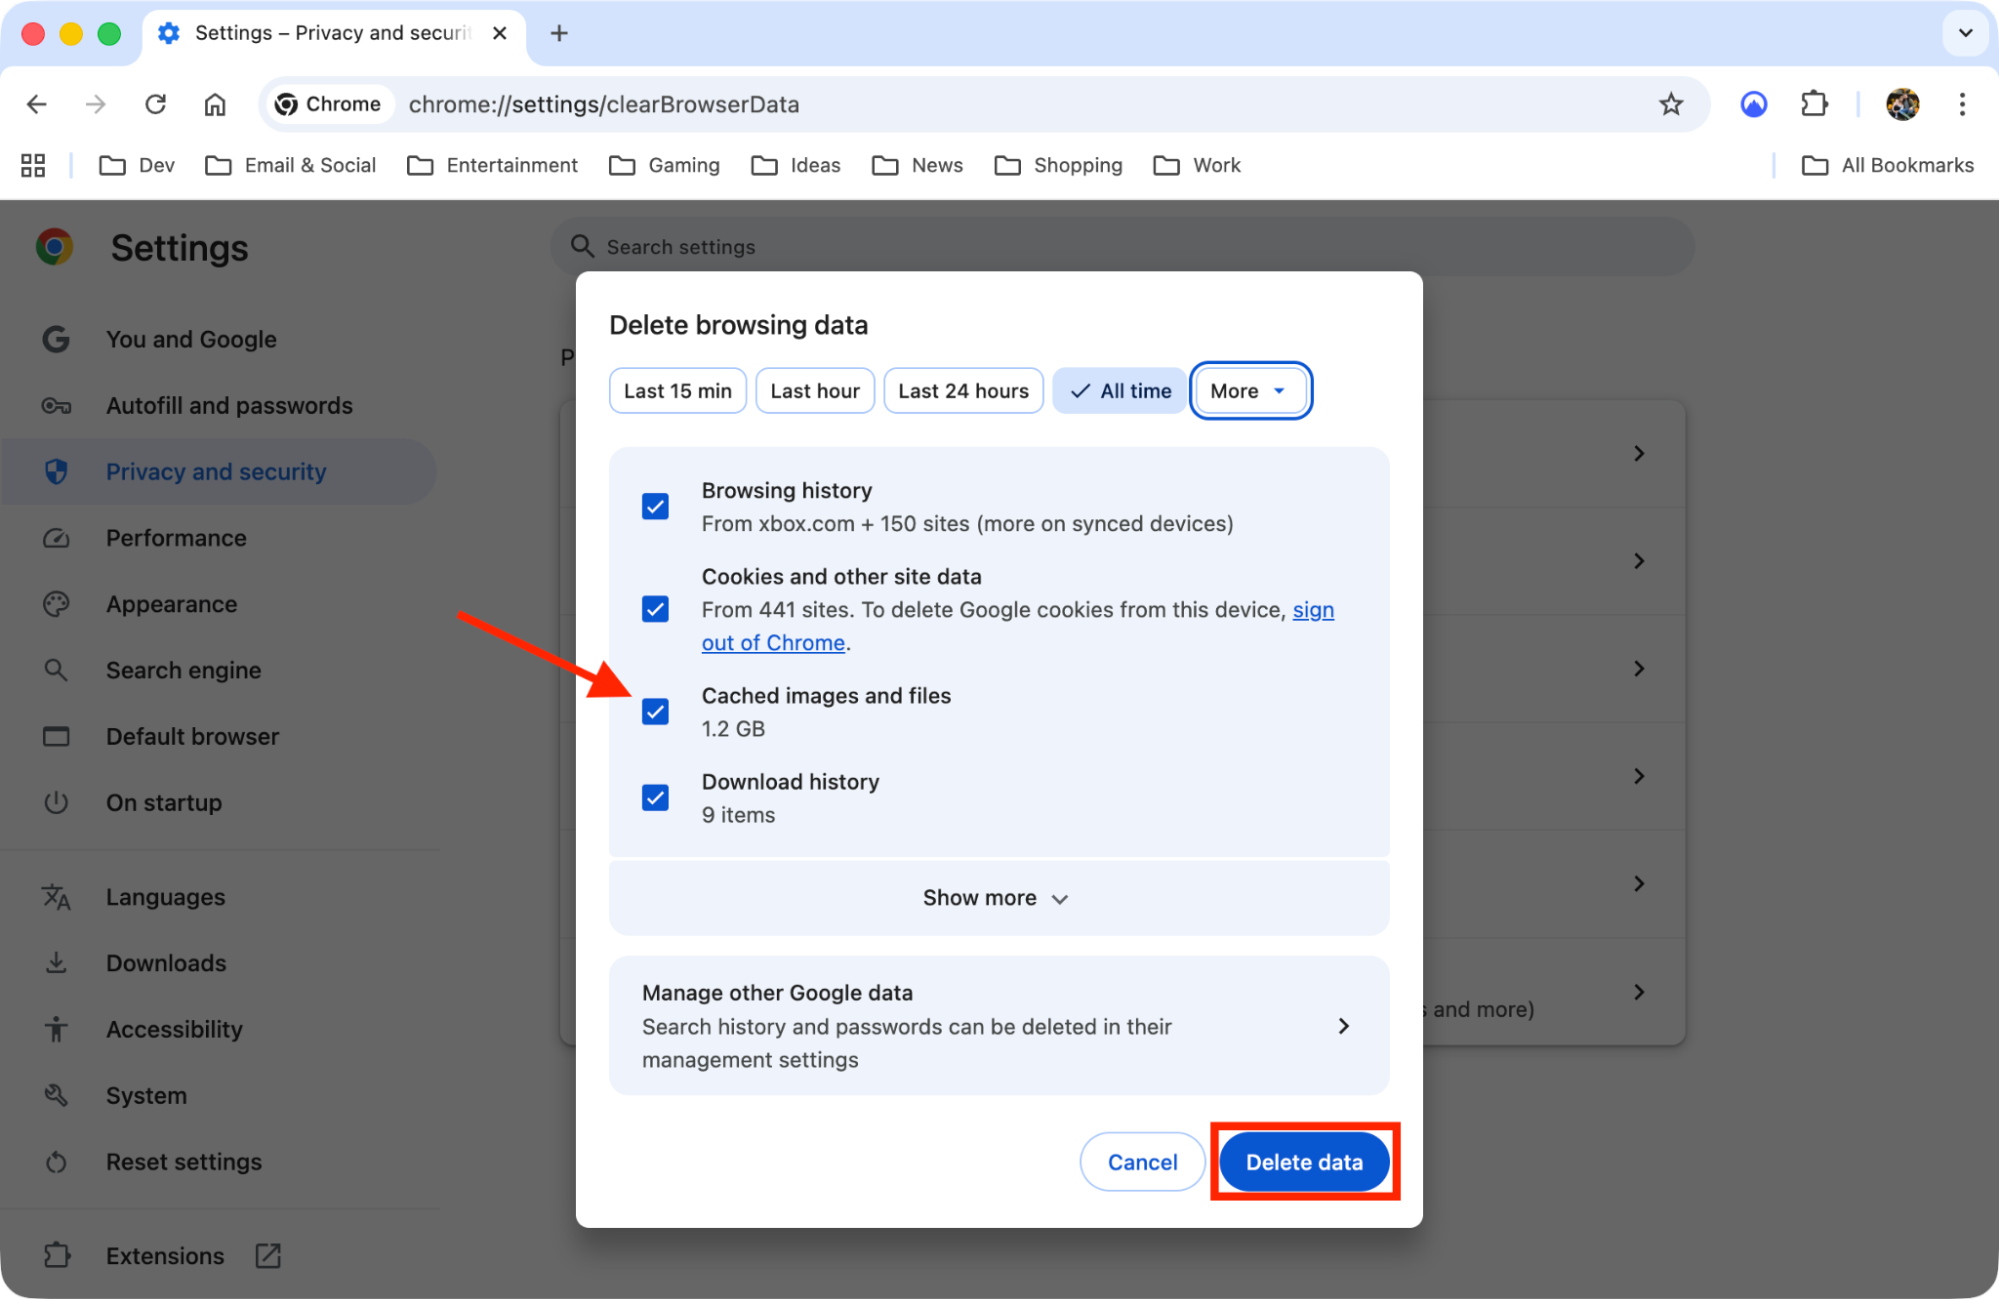
Task: Click the Chrome profile avatar icon
Action: click(1902, 104)
